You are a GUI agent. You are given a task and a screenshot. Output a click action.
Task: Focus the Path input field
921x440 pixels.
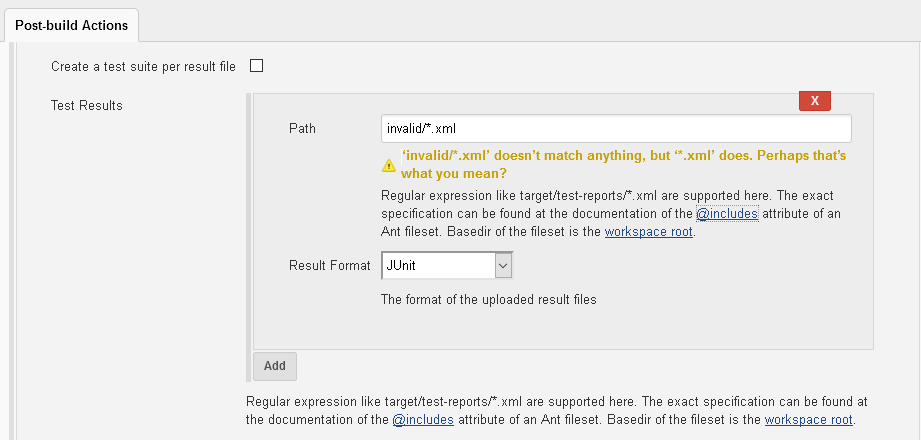click(x=616, y=129)
